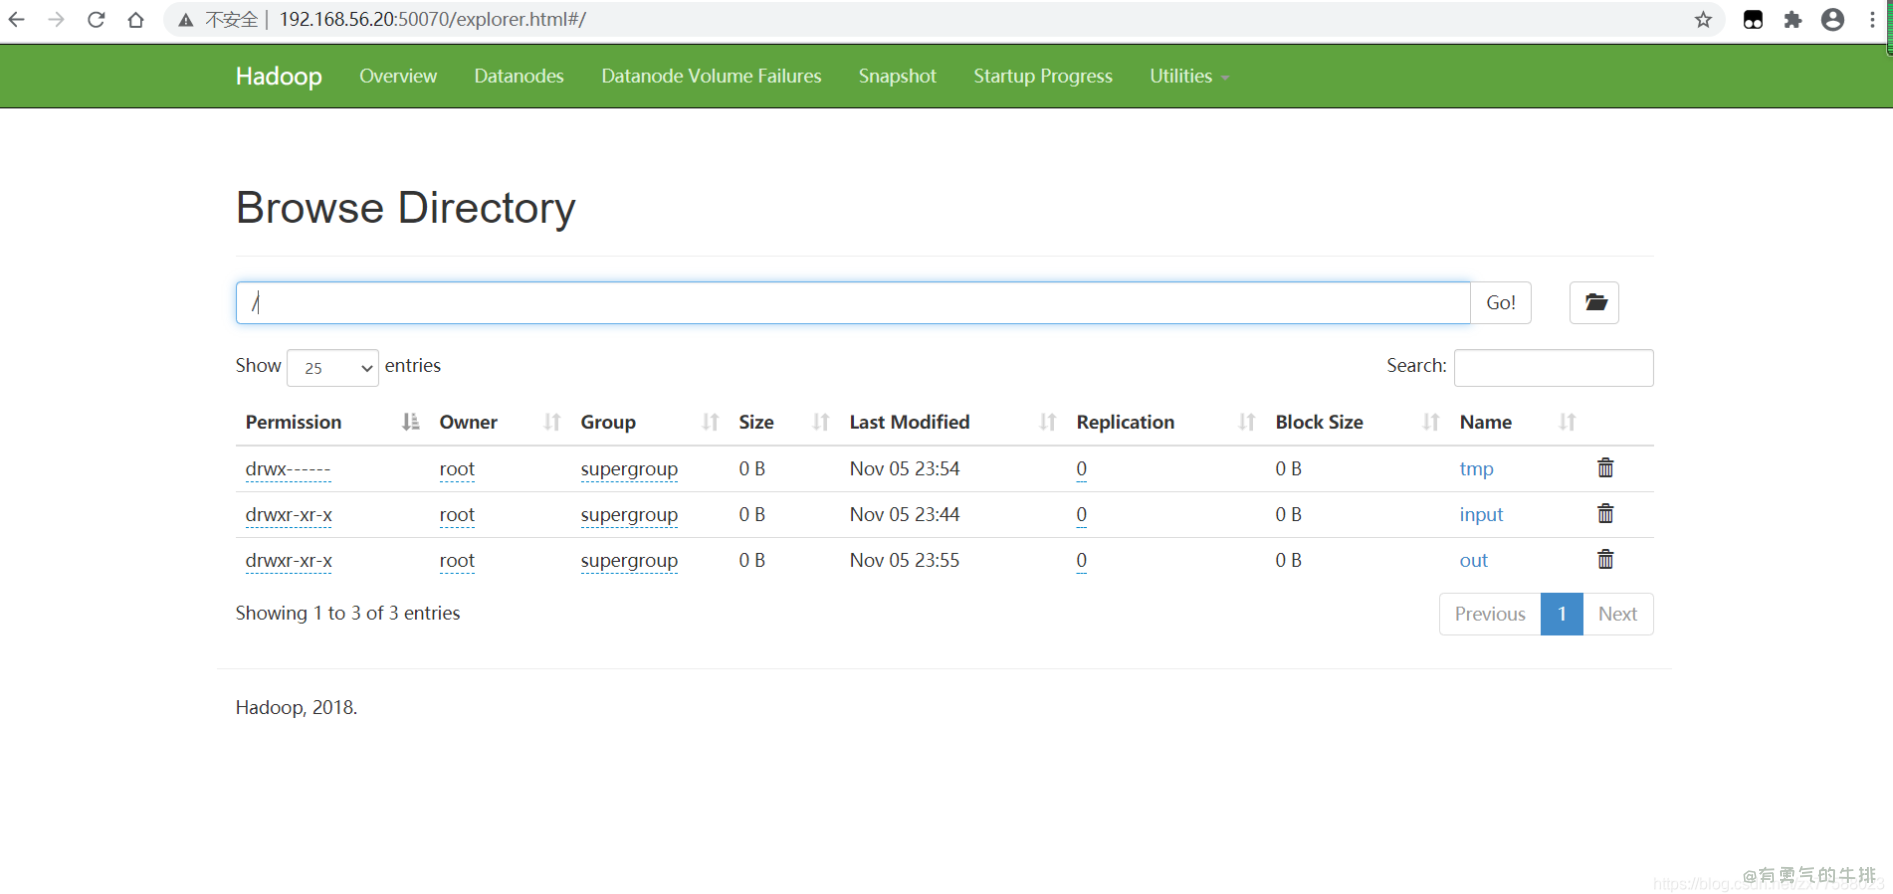This screenshot has width=1893, height=894.
Task: Click the black extension icon in toolbar
Action: pyautogui.click(x=1753, y=19)
